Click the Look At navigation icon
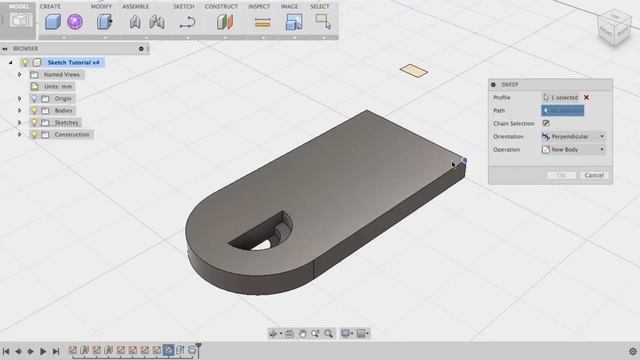 [x=289, y=334]
